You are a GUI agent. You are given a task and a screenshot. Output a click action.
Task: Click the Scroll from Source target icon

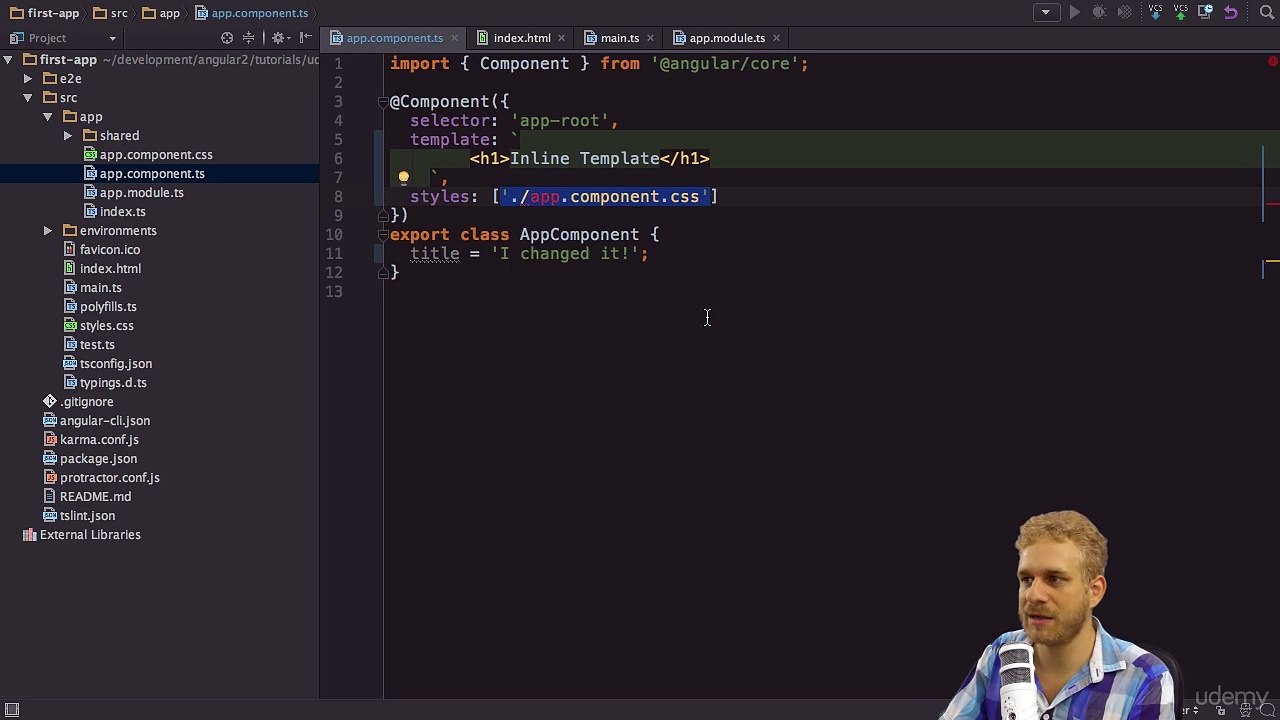coord(227,38)
